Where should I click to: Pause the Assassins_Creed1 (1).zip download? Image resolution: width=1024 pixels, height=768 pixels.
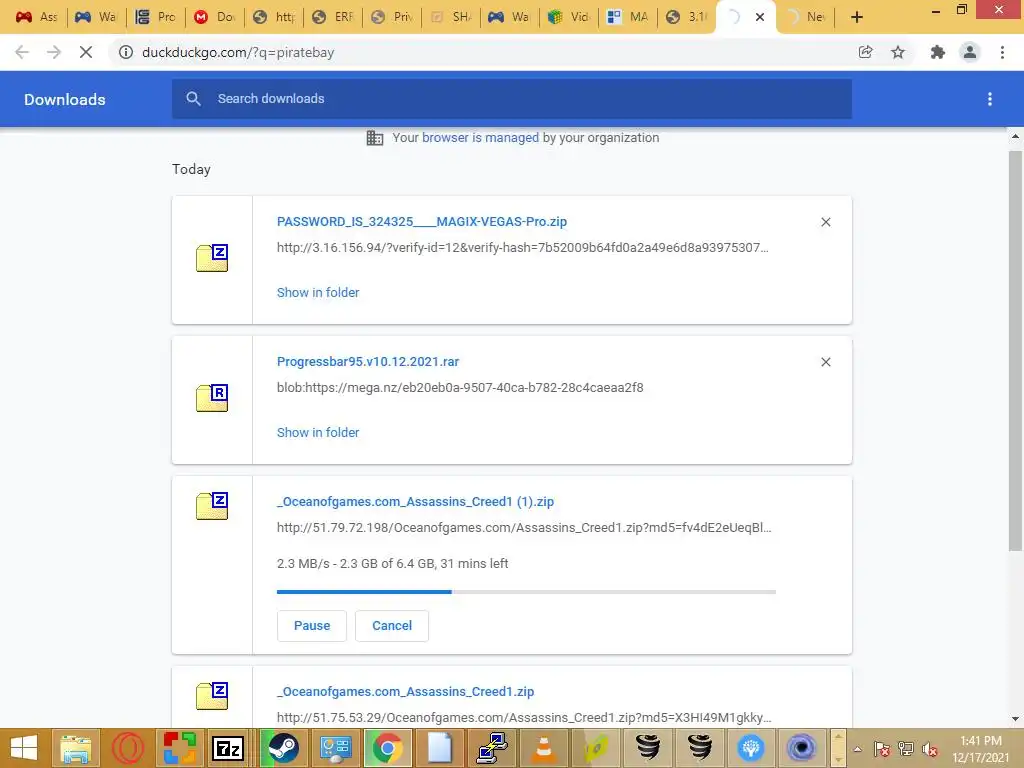[312, 626]
